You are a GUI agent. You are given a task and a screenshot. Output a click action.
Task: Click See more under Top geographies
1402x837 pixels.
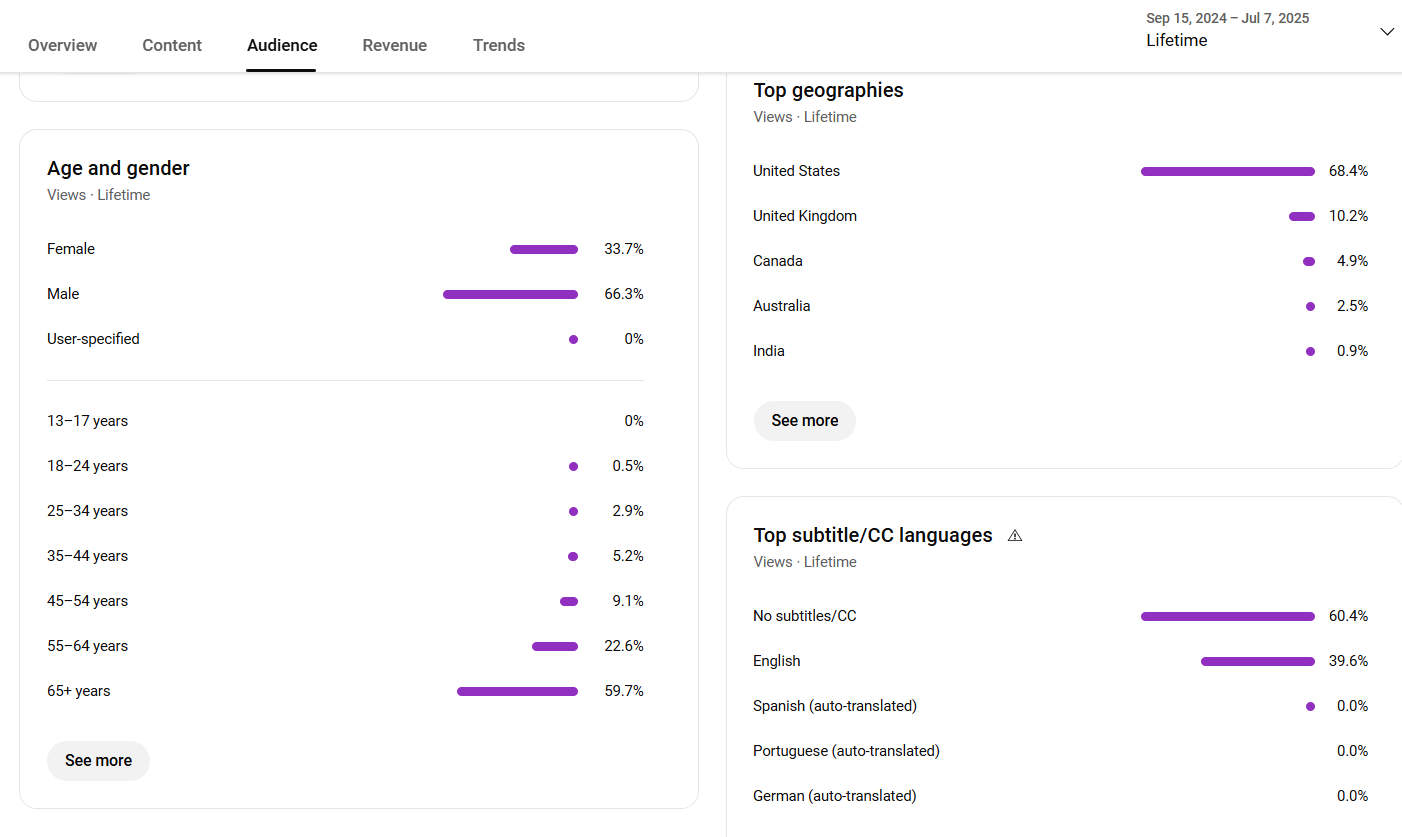point(804,421)
